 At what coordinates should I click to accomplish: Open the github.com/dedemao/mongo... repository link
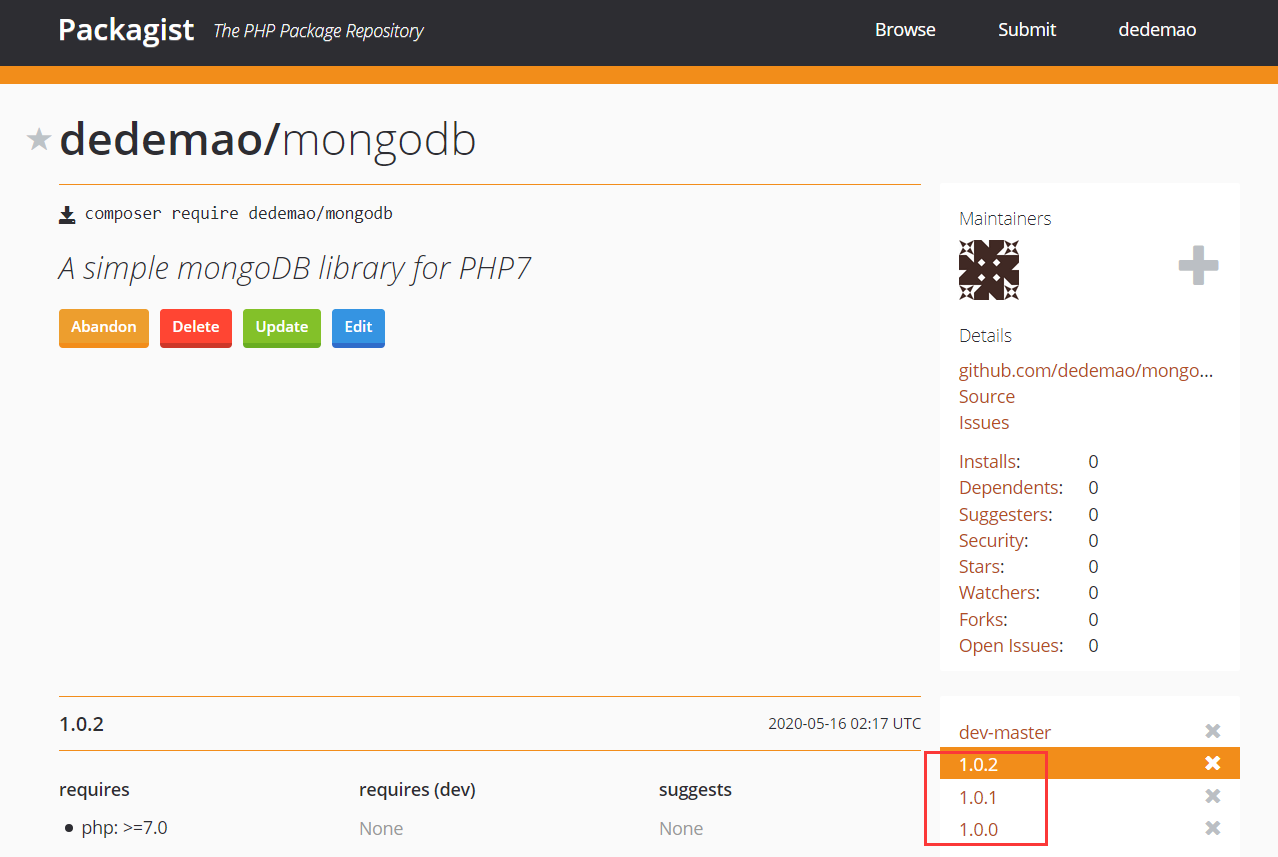[1086, 371]
